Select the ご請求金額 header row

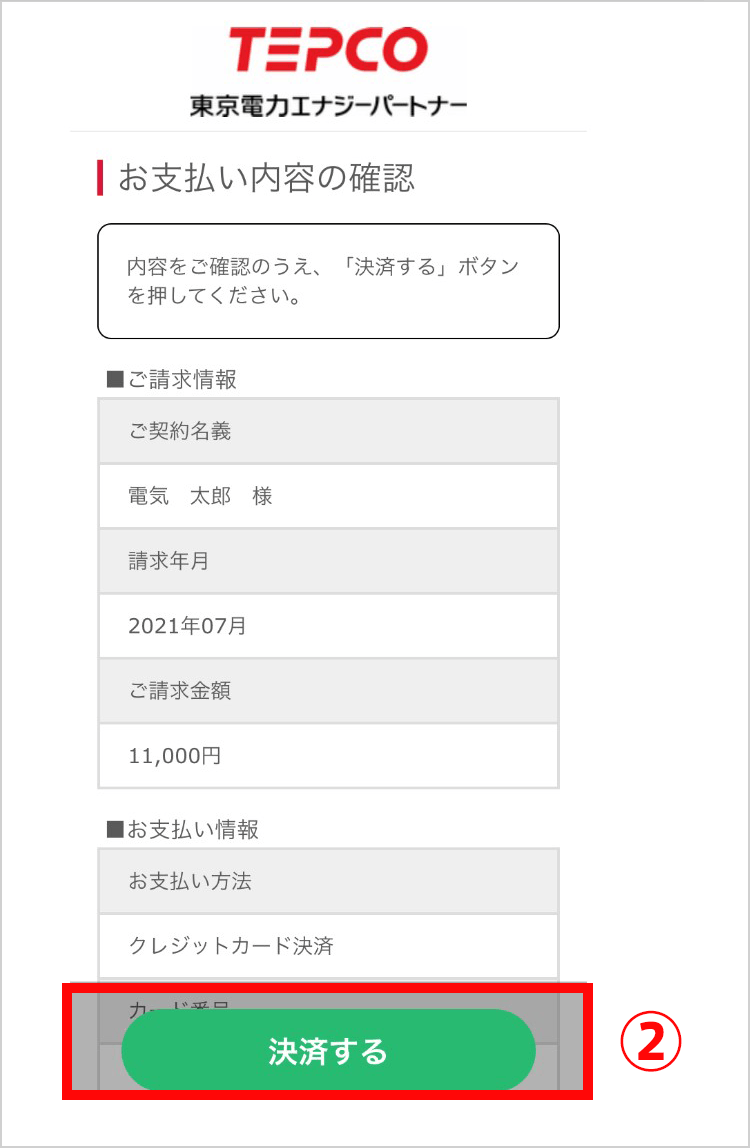point(328,690)
